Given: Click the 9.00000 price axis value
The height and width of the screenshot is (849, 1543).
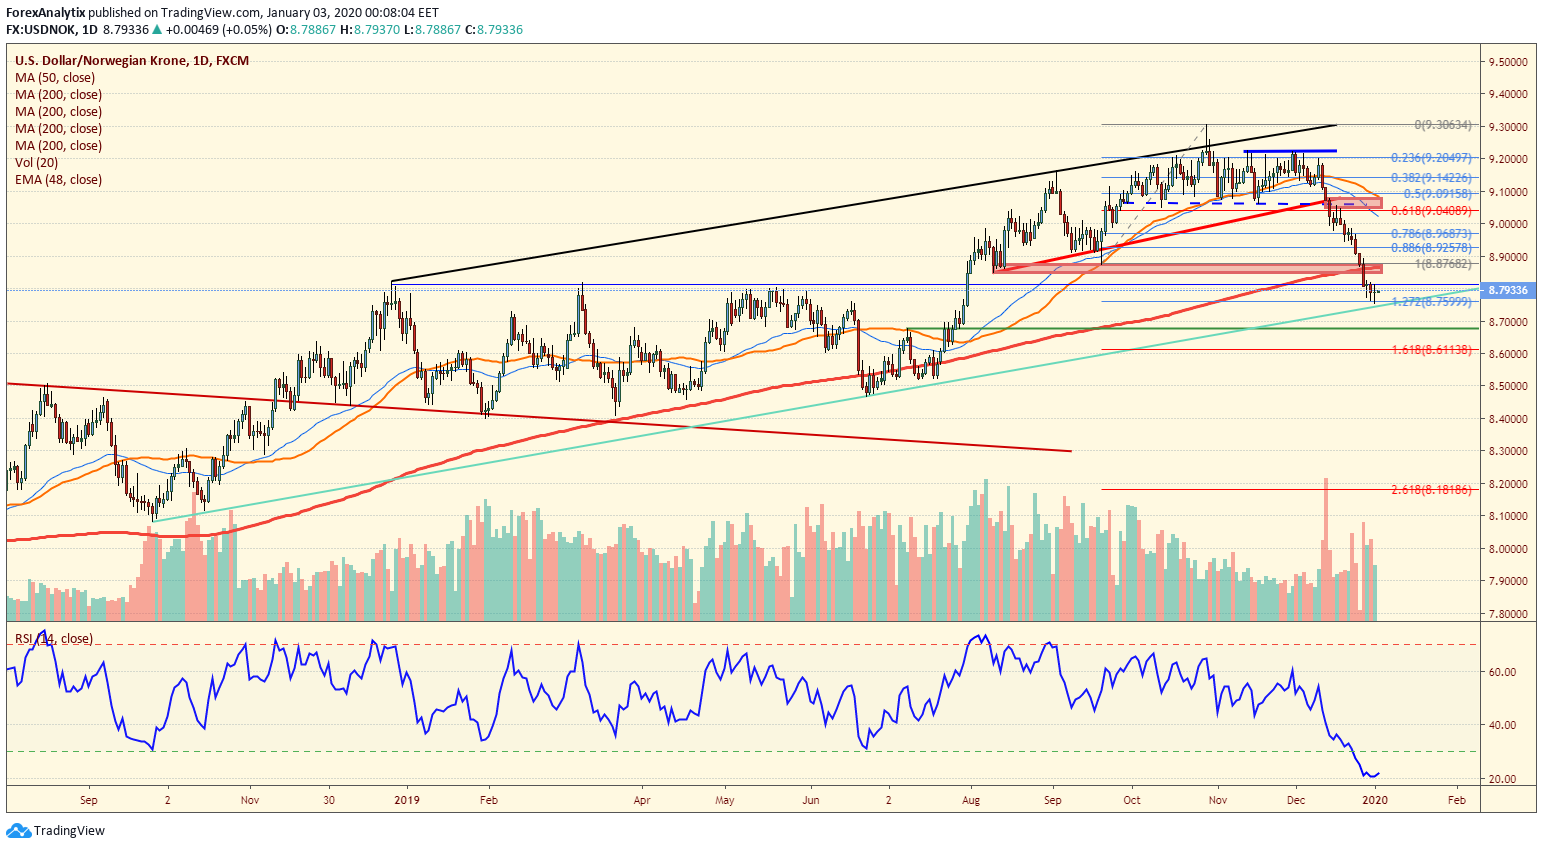Looking at the screenshot, I should 1507,224.
